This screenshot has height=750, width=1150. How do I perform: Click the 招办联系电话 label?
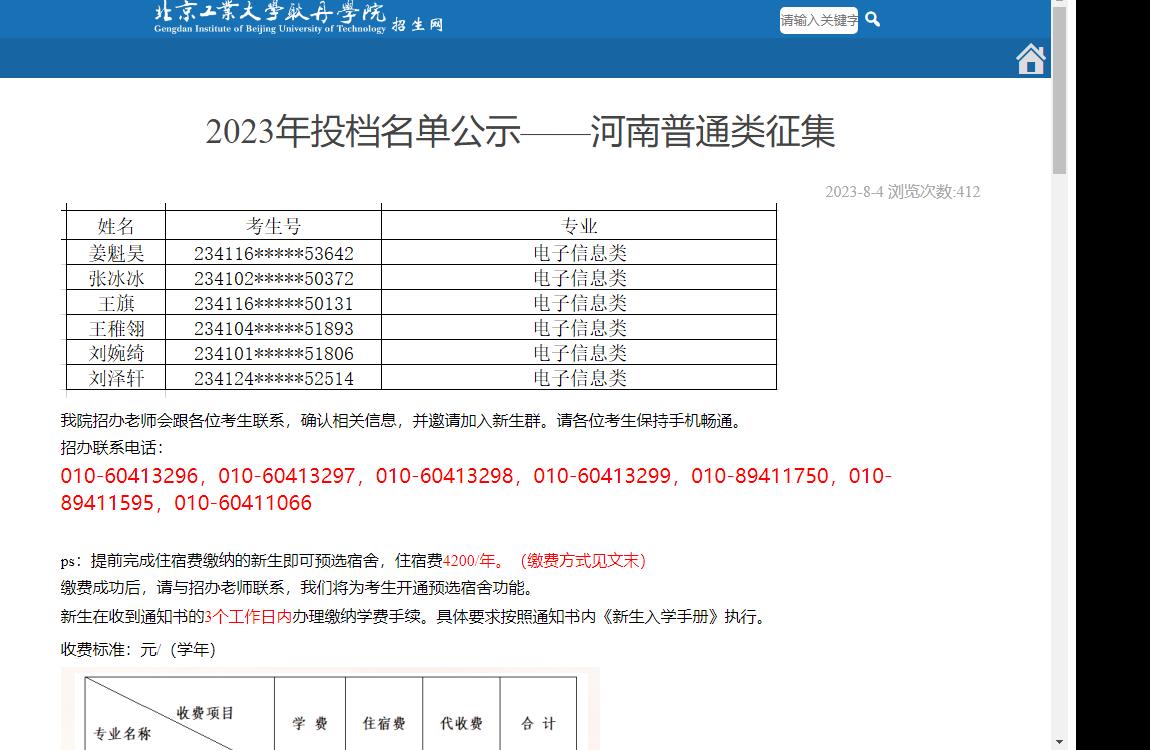click(x=111, y=447)
